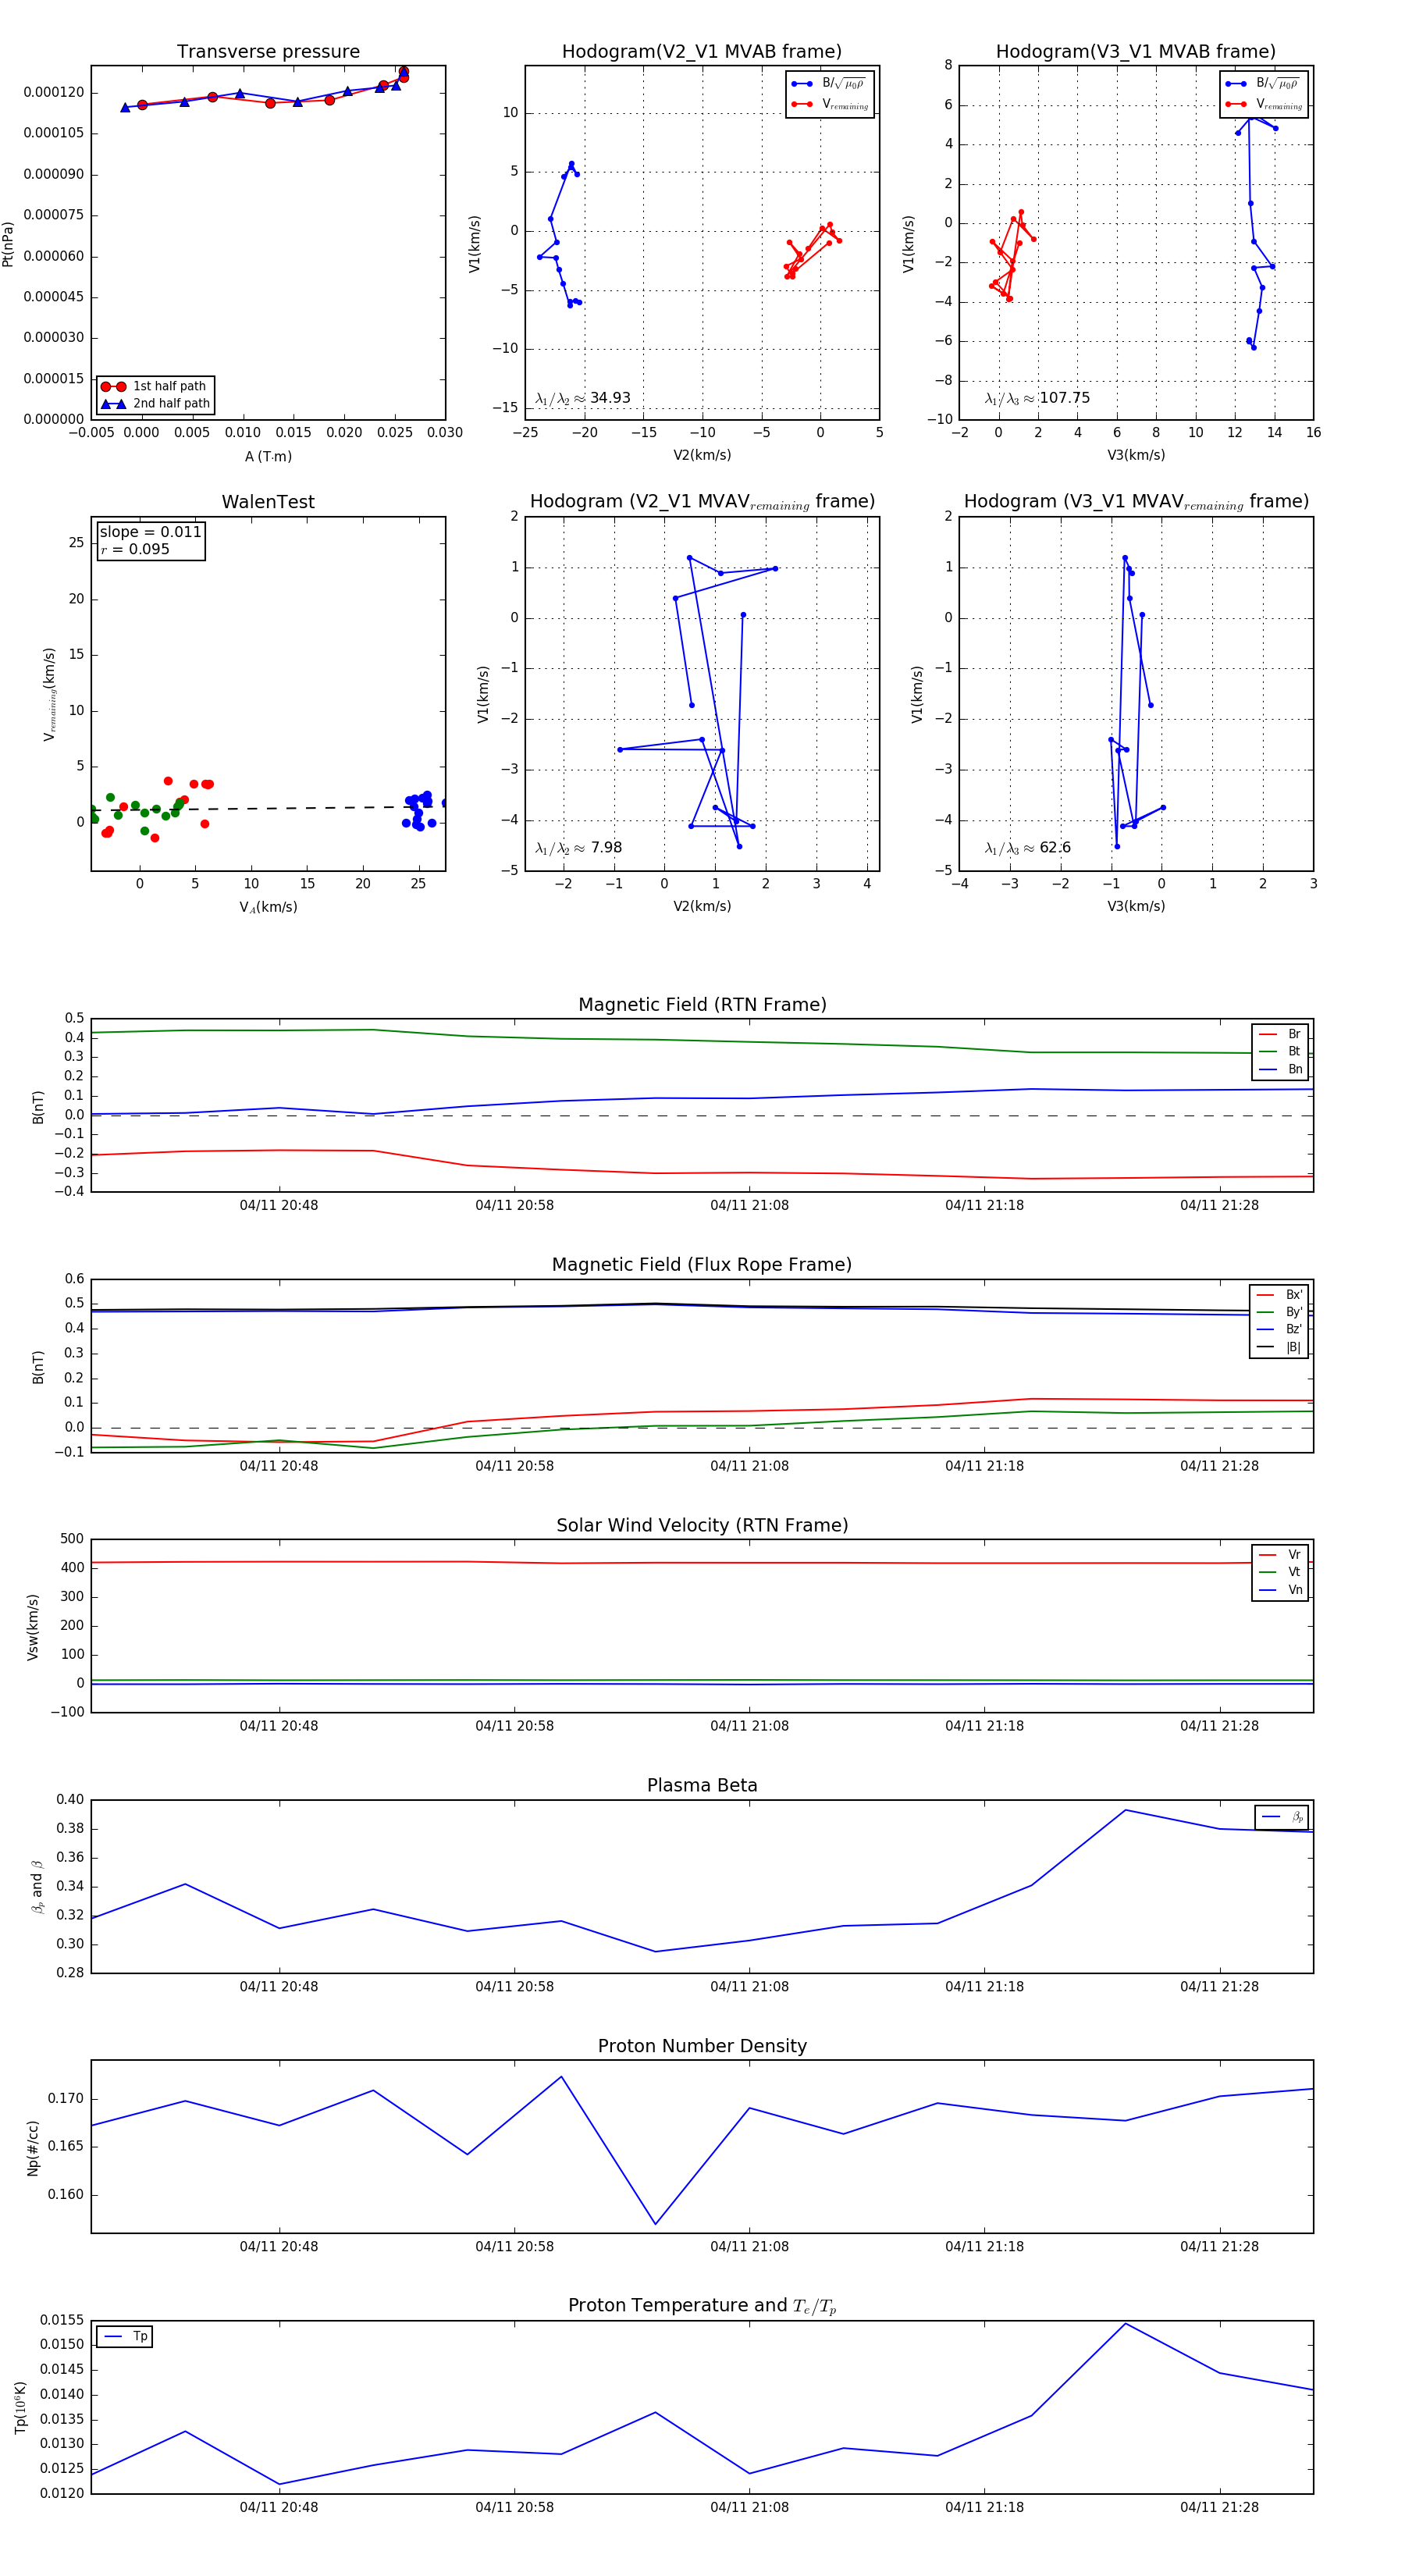Click '04/11 21:08' tick under Plasma Beta plot

[x=749, y=1986]
